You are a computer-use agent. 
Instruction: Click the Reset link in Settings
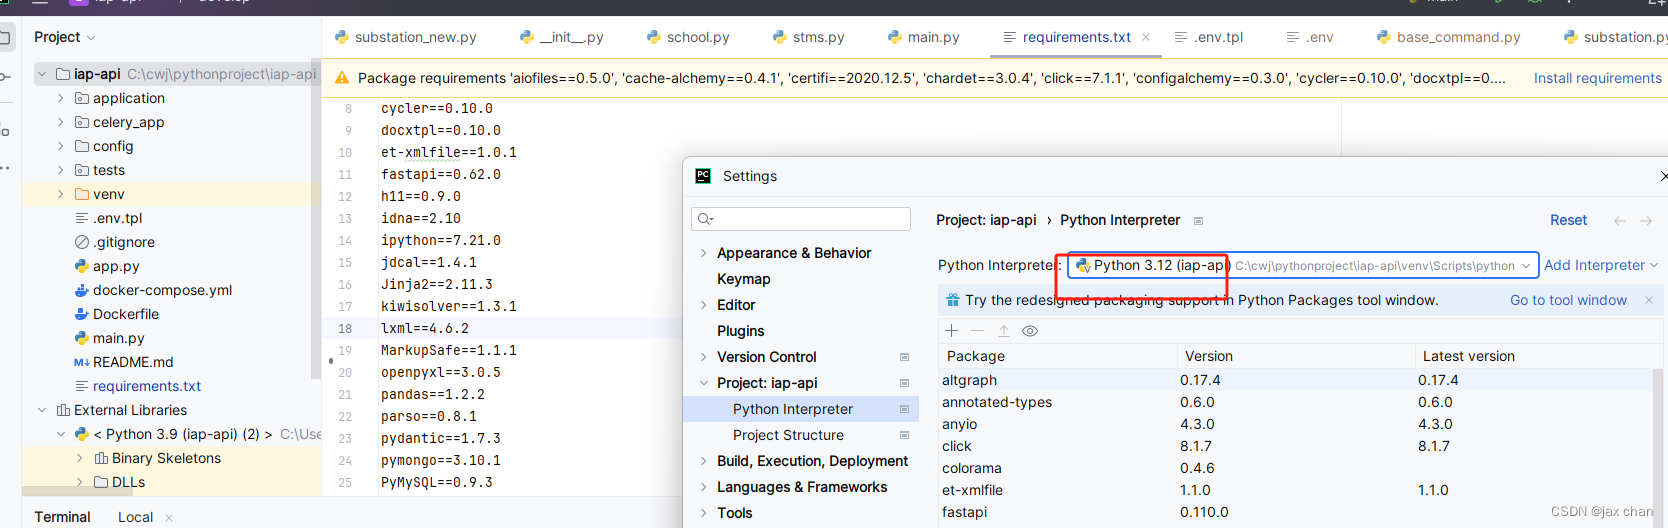1568,220
